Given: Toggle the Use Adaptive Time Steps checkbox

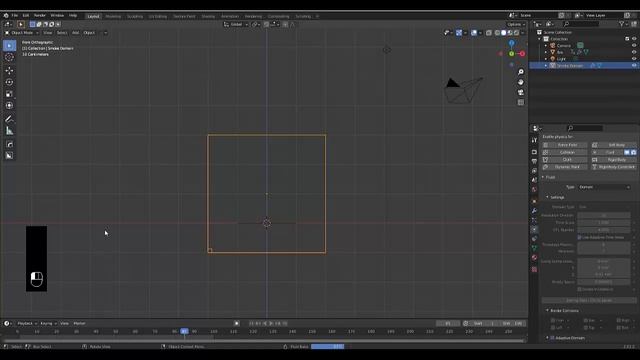Looking at the screenshot, I should pyautogui.click(x=579, y=237).
